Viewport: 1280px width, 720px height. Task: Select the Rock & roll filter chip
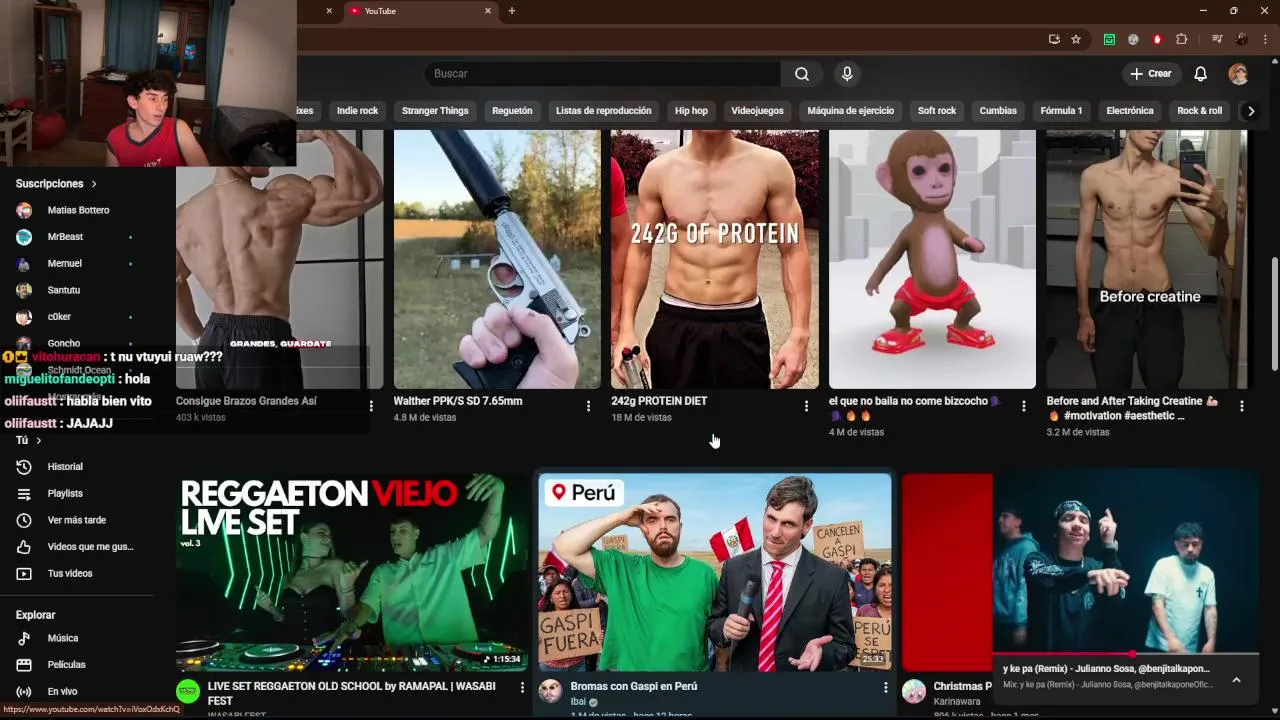[1199, 111]
